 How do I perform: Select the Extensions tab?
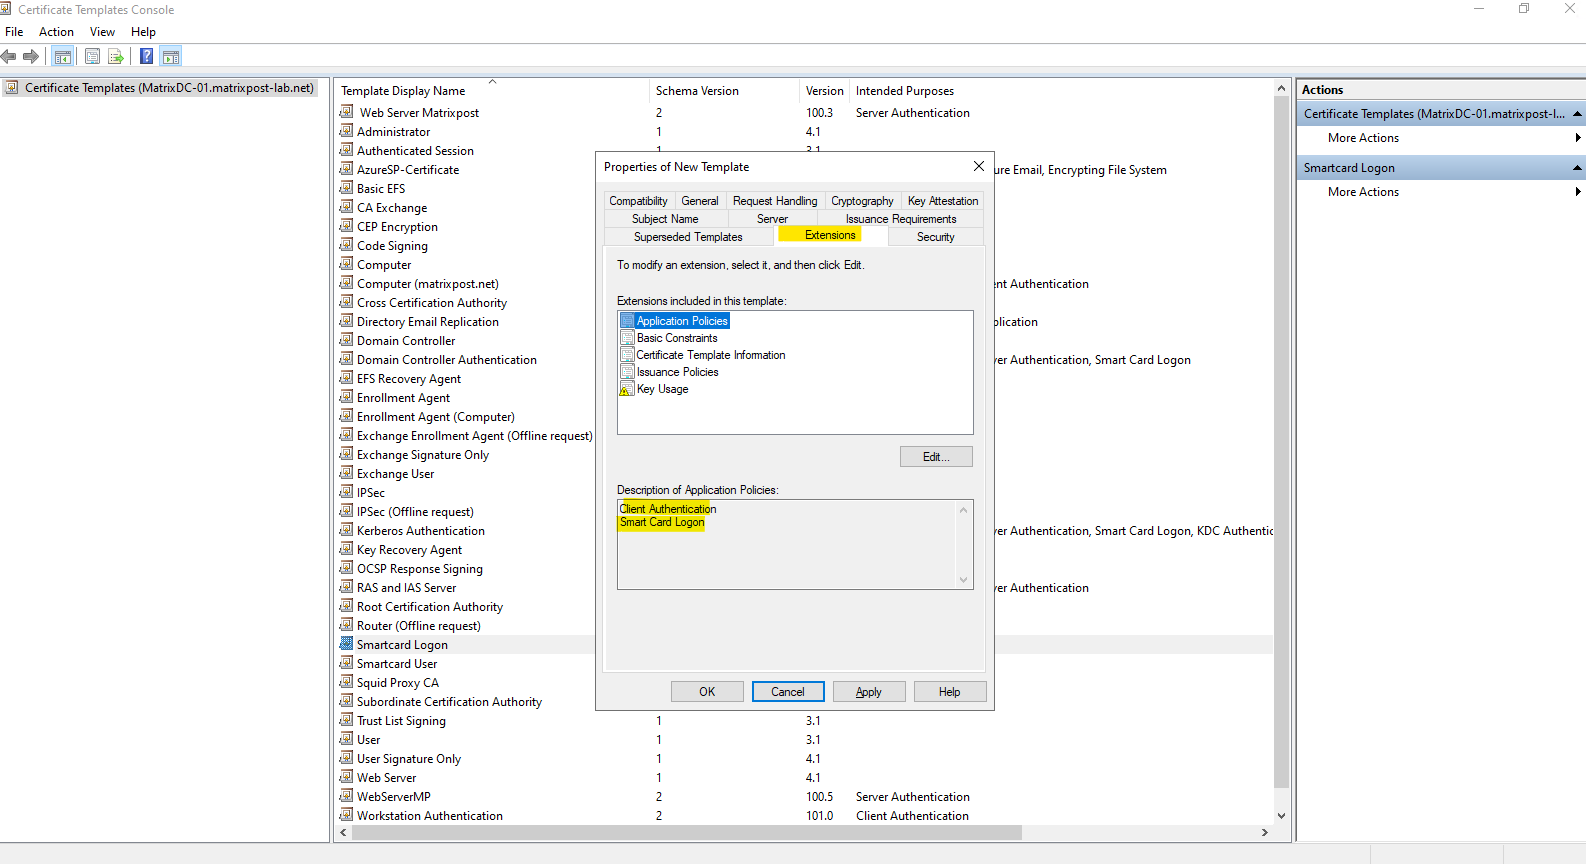tap(830, 235)
